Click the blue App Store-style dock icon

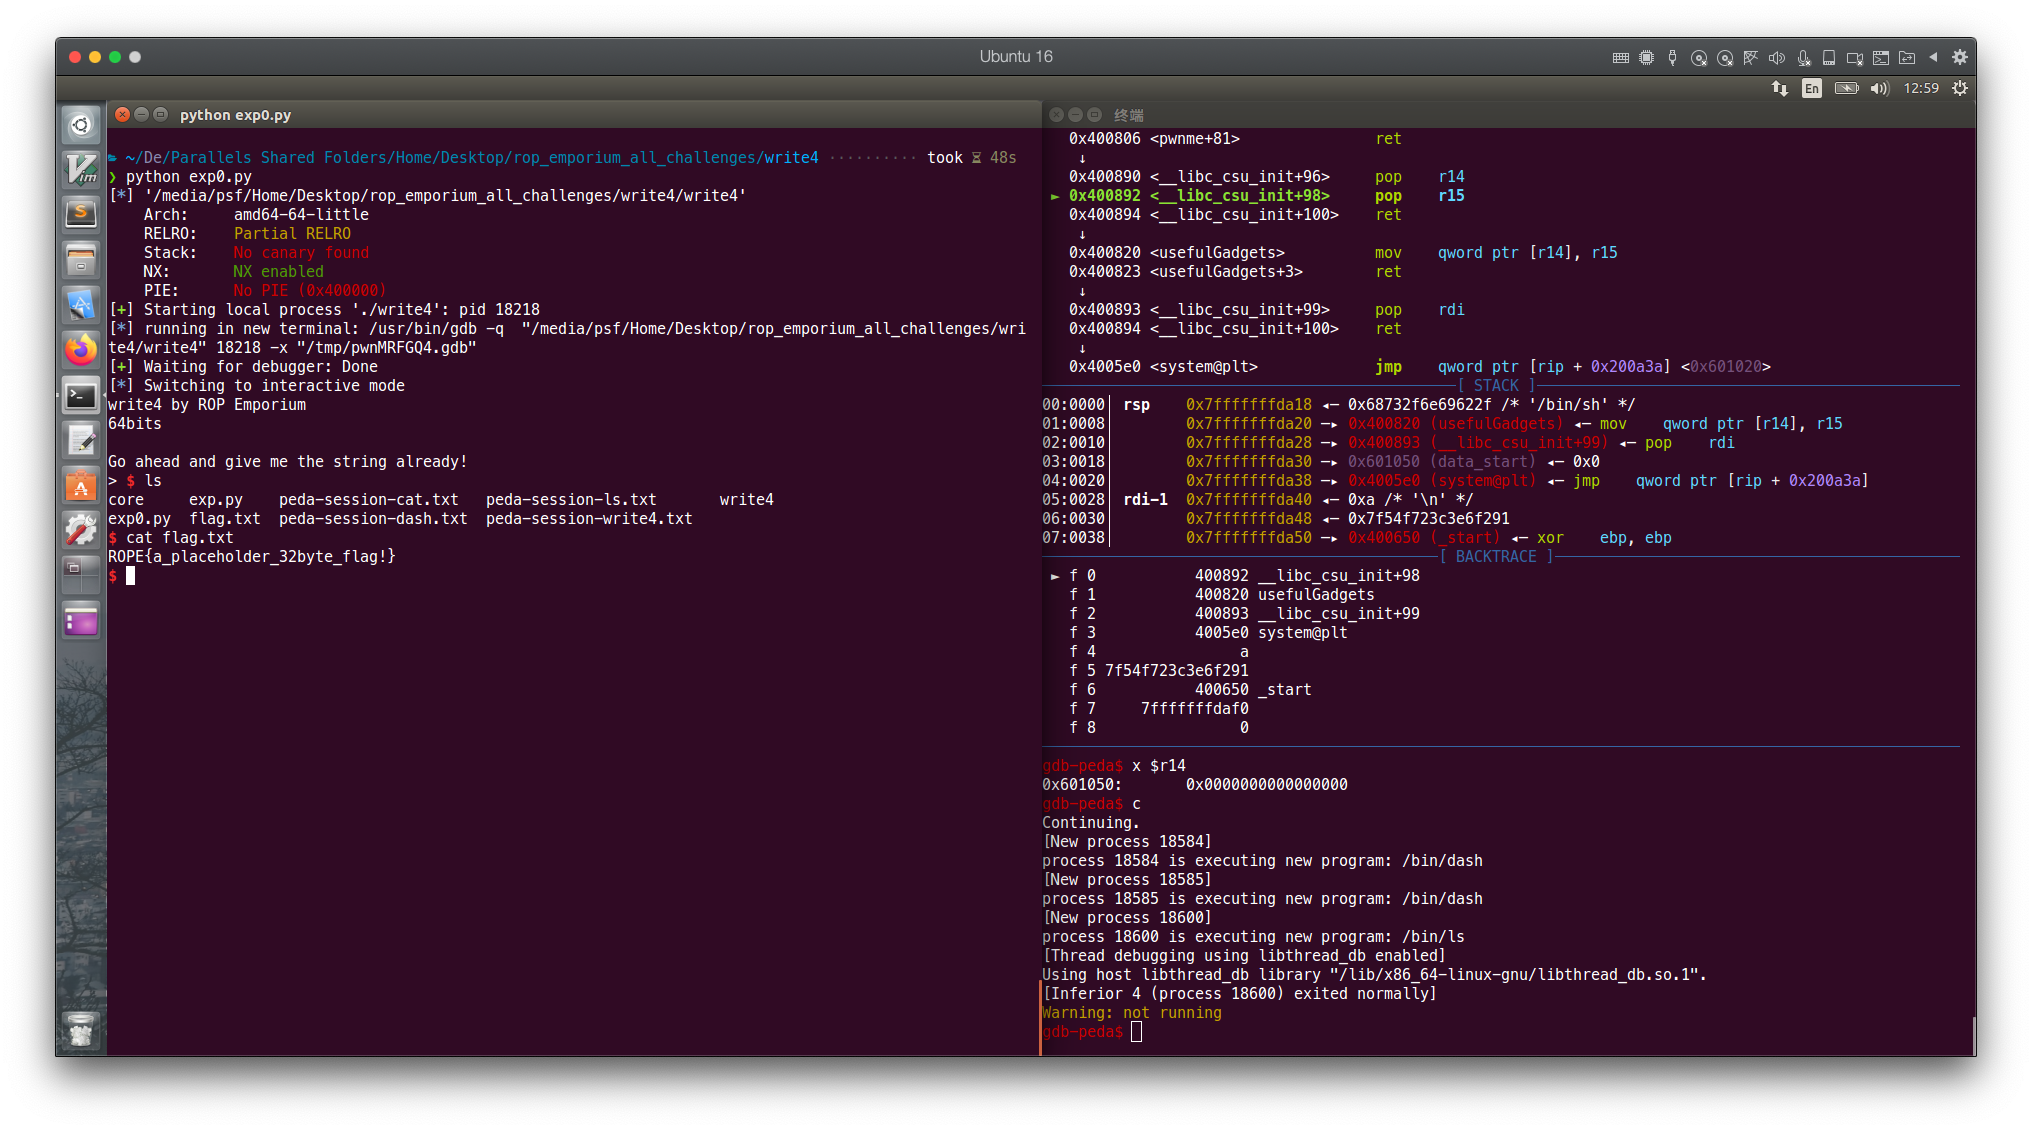tap(81, 304)
